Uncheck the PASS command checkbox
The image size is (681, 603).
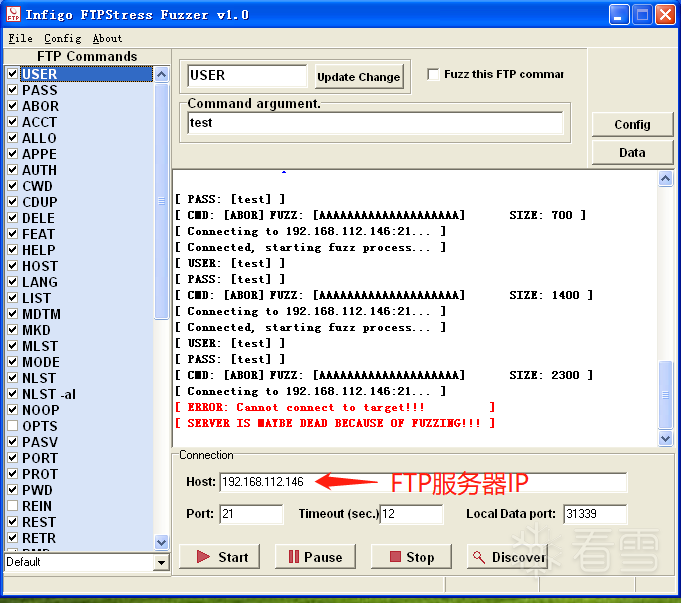coord(13,90)
